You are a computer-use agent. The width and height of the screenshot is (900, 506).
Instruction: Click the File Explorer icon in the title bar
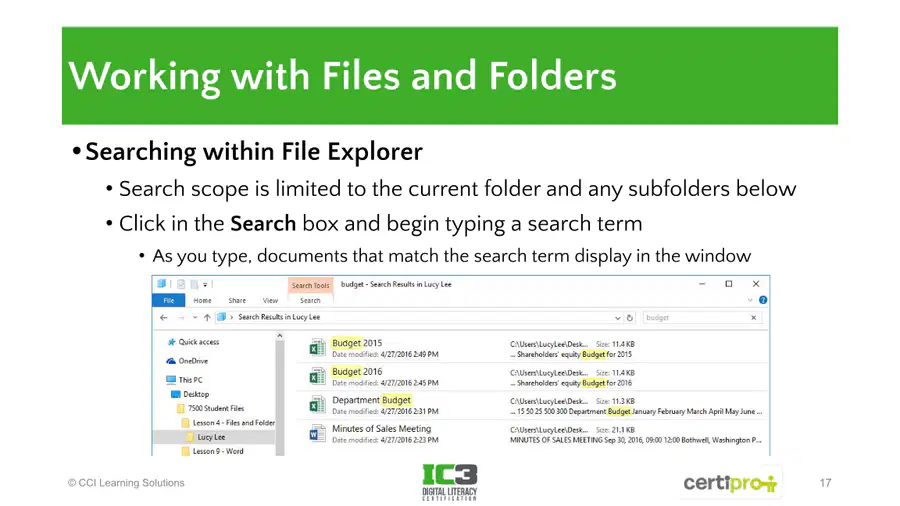pyautogui.click(x=162, y=283)
